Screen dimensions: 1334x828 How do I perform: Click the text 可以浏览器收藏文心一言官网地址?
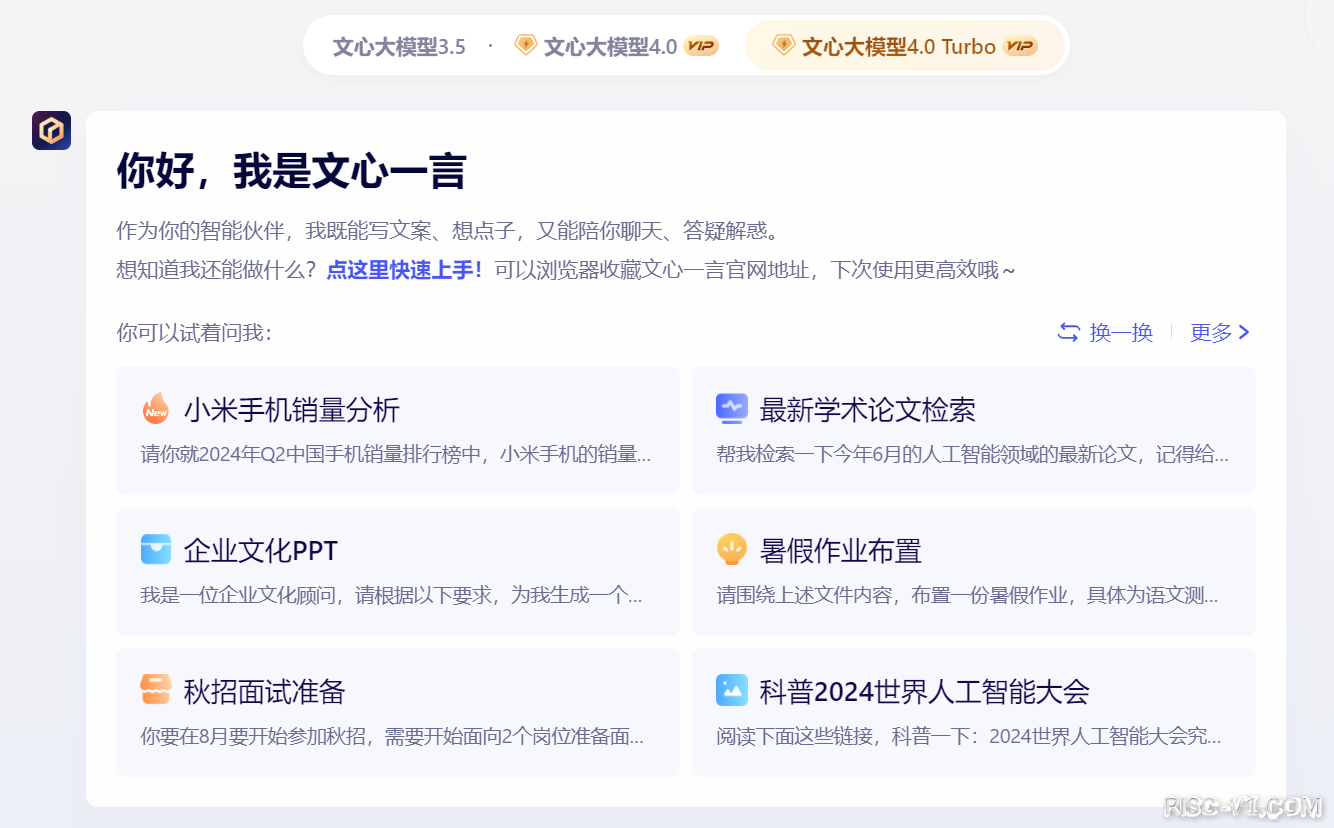pyautogui.click(x=652, y=270)
